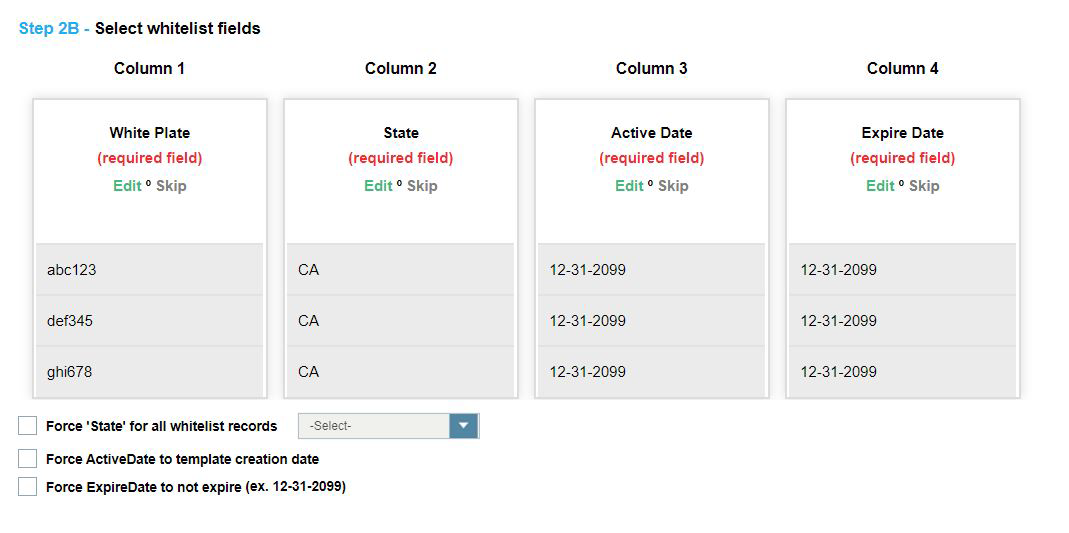Screen dimensions: 1069x533
Task: Skip the Active Date column field
Action: tap(673, 186)
